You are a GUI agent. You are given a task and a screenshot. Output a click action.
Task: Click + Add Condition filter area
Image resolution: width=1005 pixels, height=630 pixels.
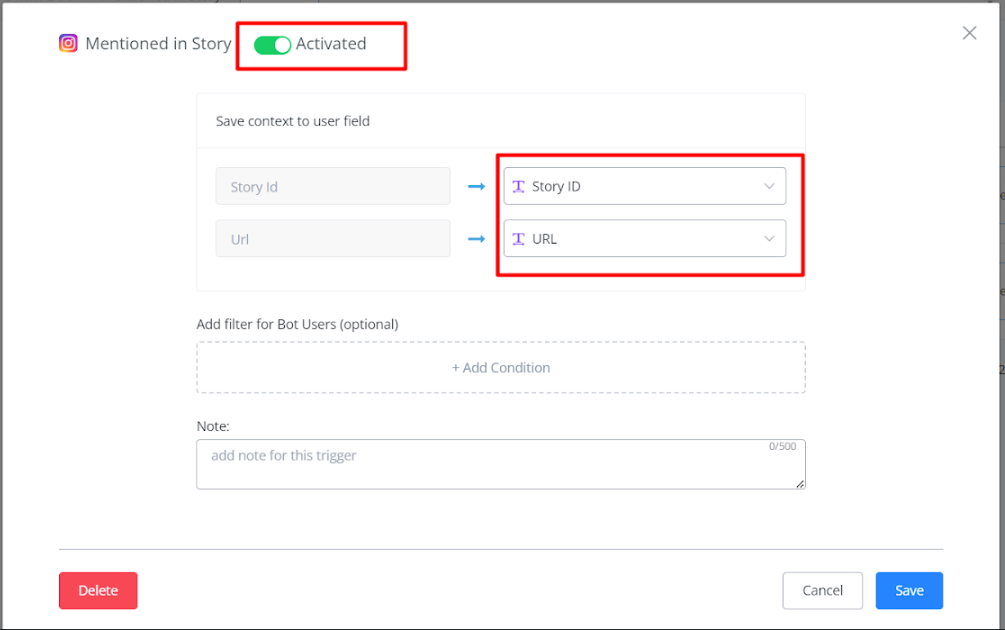click(x=501, y=368)
